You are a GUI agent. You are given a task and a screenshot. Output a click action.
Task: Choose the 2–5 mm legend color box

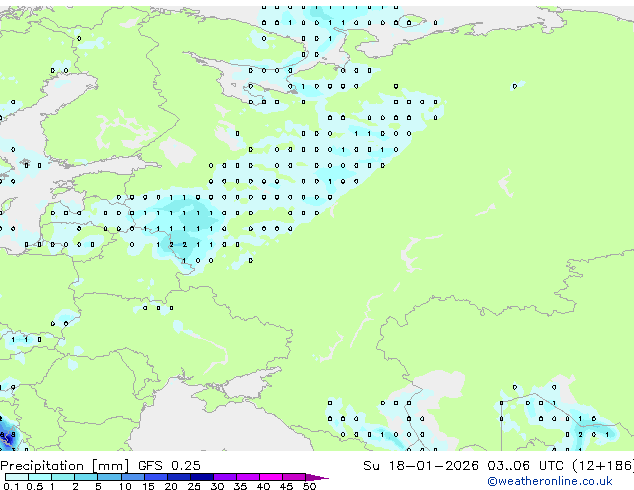pyautogui.click(x=86, y=477)
